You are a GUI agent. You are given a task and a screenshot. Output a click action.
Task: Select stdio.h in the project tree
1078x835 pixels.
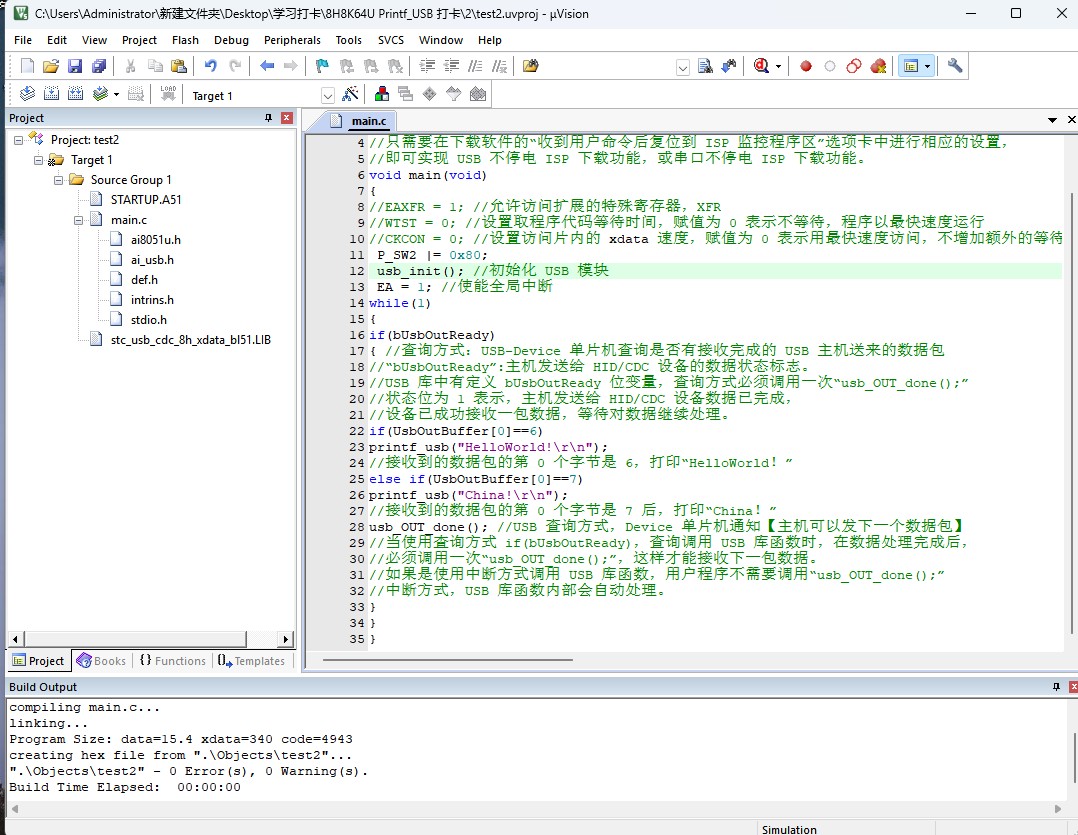(148, 320)
